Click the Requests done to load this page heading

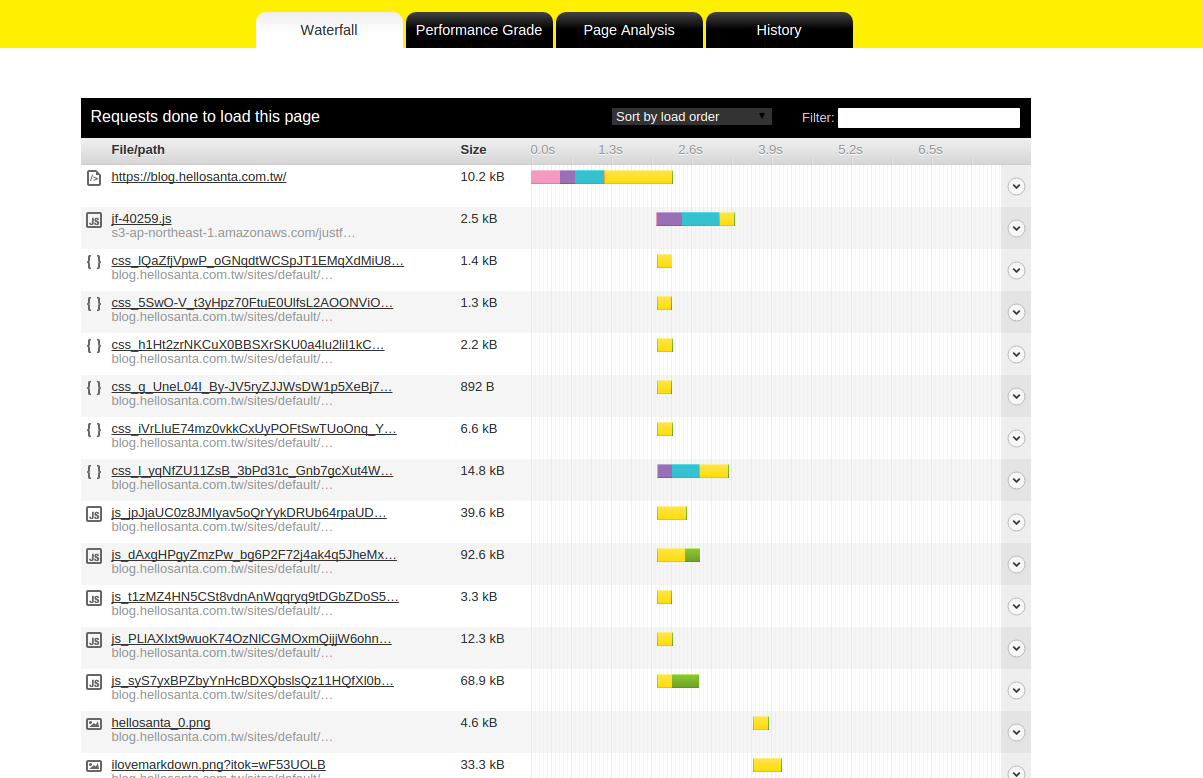[x=205, y=117]
